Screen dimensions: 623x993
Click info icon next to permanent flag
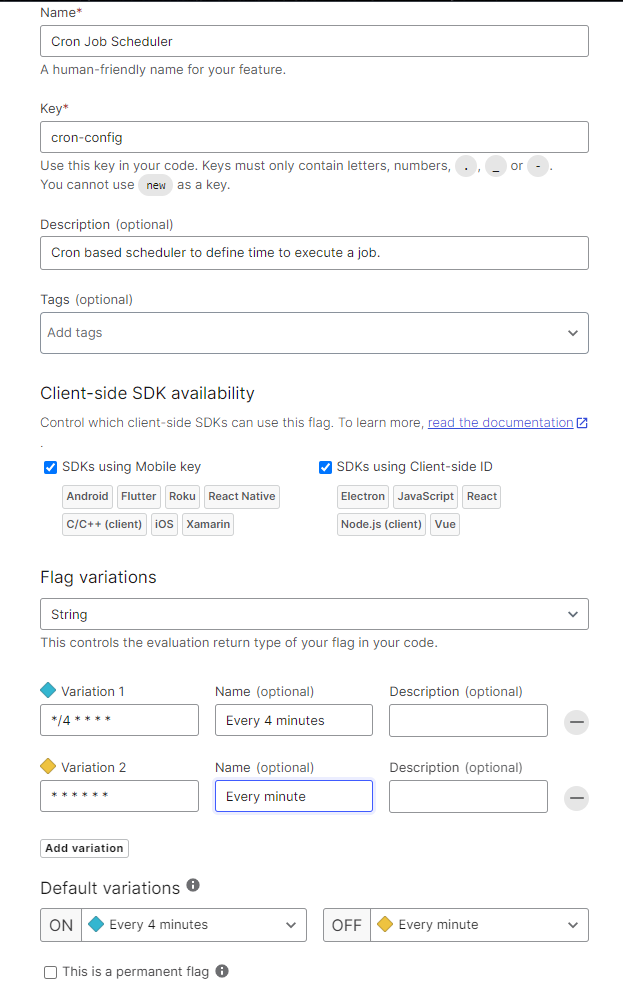(222, 971)
